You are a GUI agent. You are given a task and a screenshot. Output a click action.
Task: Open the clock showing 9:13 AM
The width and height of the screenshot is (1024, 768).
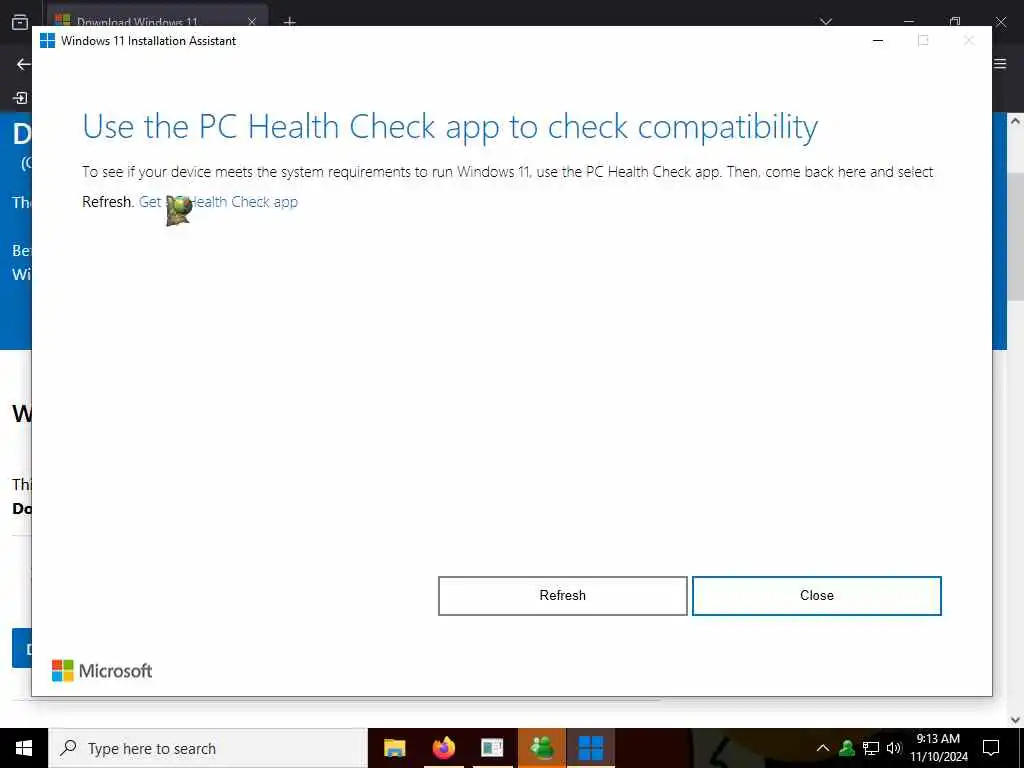(x=938, y=748)
